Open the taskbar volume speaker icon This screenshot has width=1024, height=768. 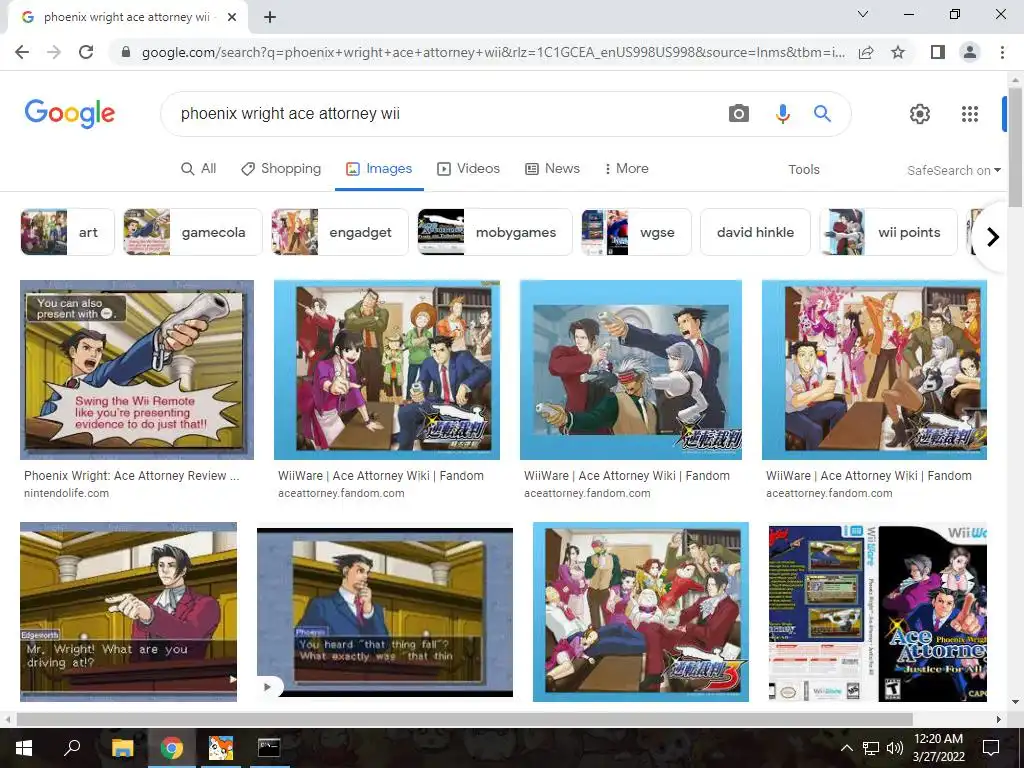895,748
